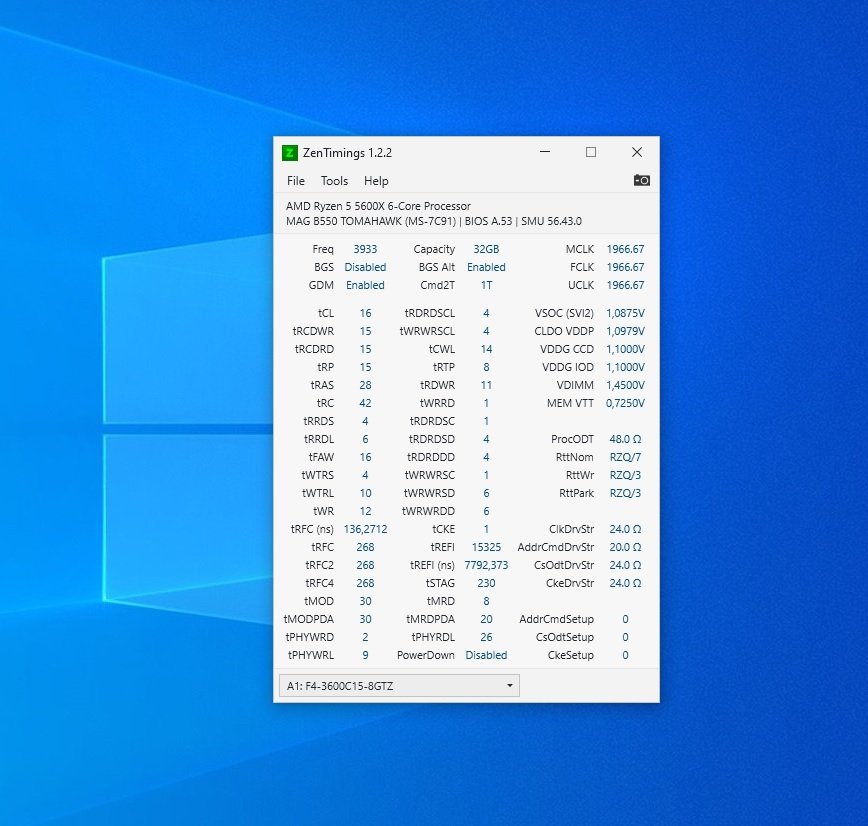
Task: Click the tWRWRSCL label
Action: pyautogui.click(x=427, y=331)
